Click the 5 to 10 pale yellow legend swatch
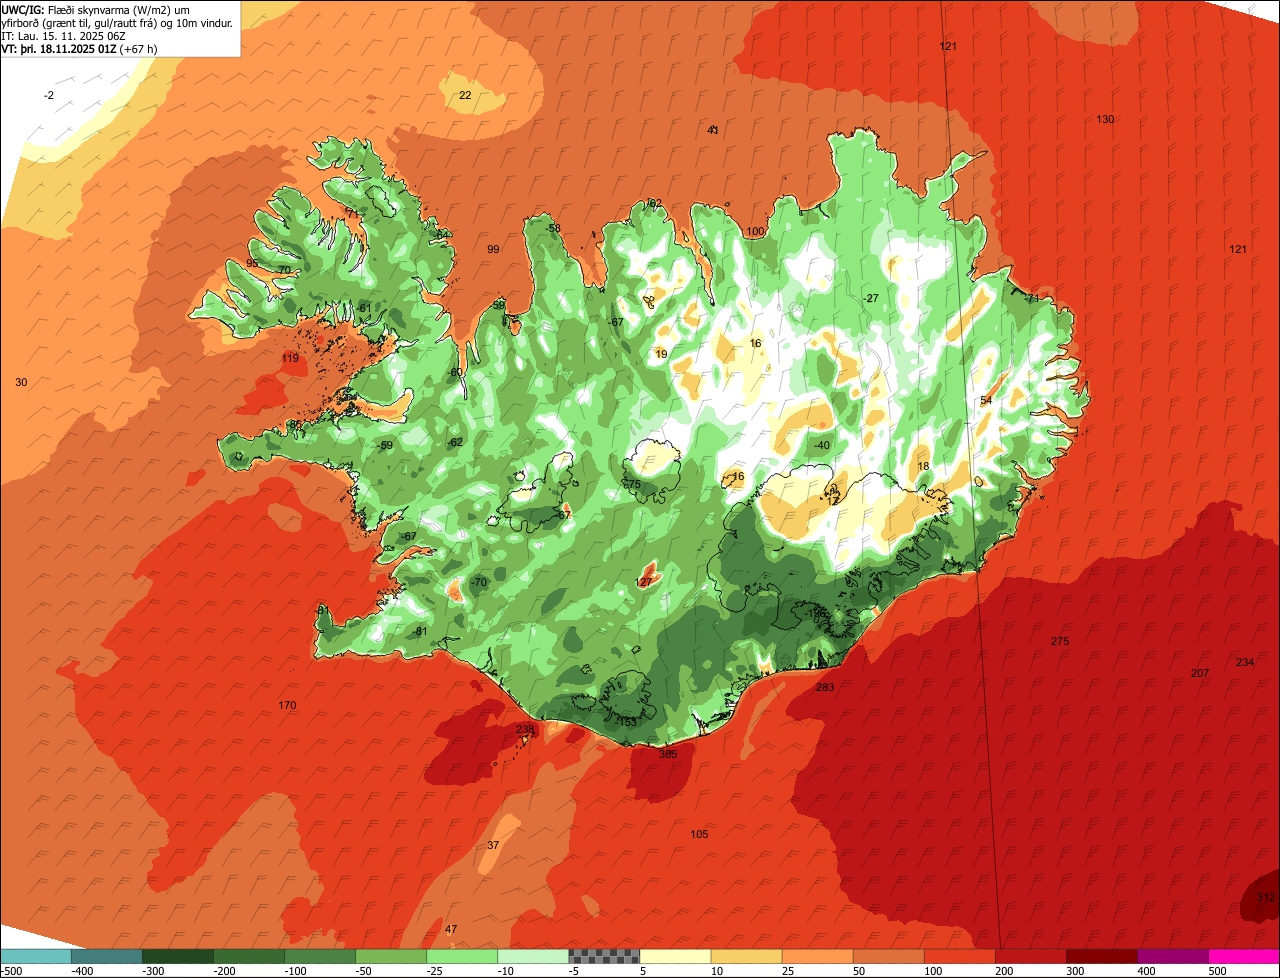Viewport: 1280px width, 978px height. click(674, 956)
